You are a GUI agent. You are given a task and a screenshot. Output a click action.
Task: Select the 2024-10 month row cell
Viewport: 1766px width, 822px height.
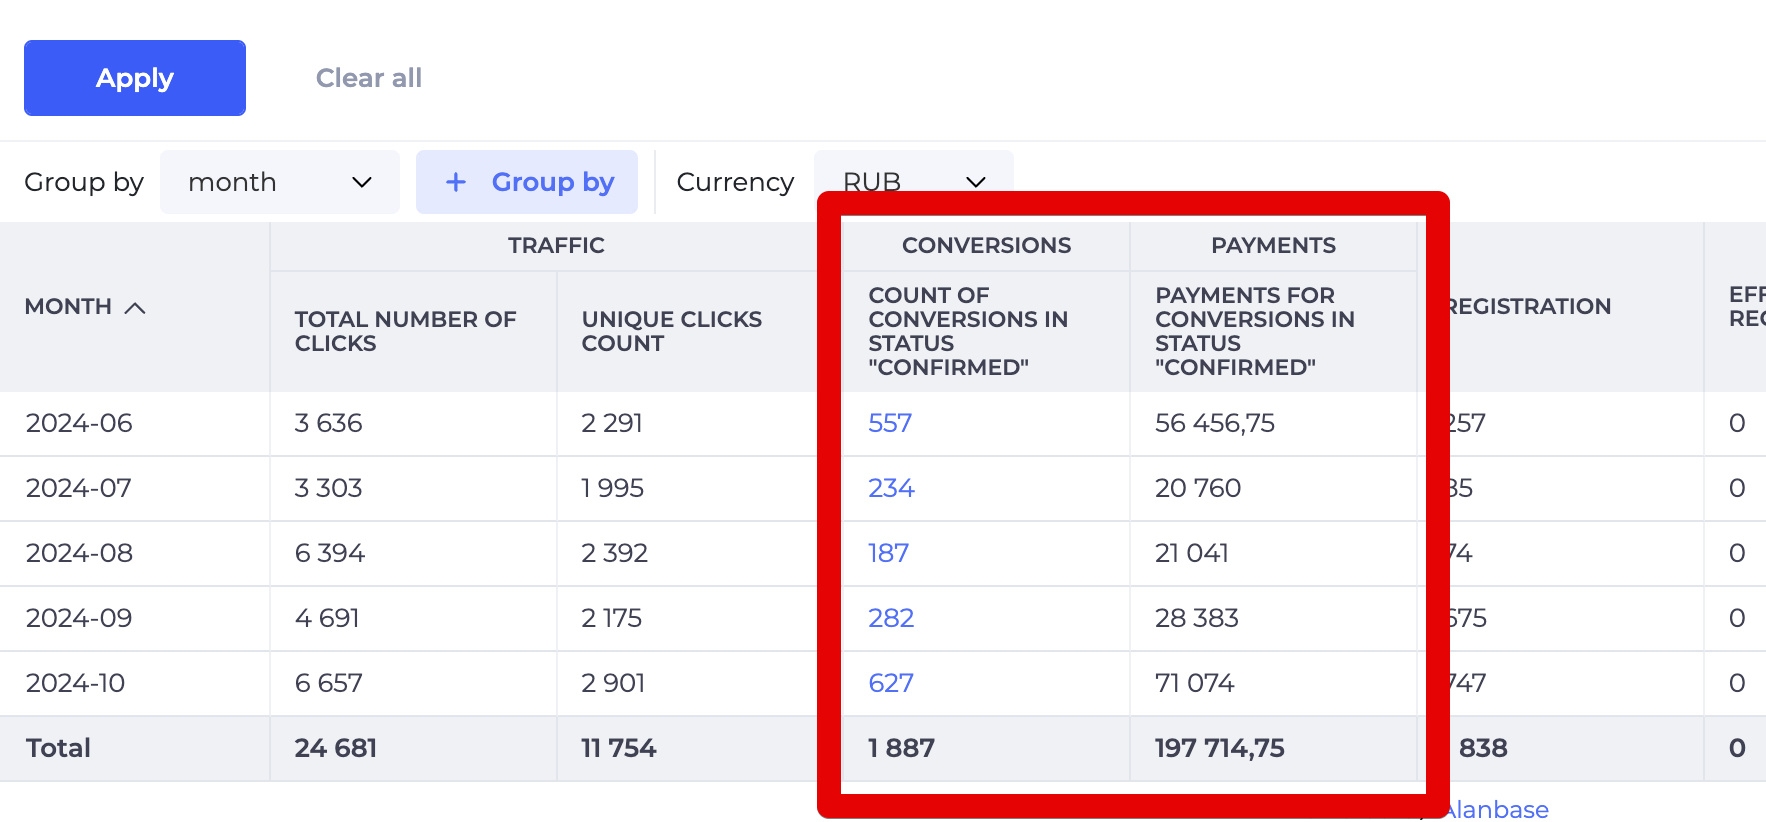coord(75,683)
